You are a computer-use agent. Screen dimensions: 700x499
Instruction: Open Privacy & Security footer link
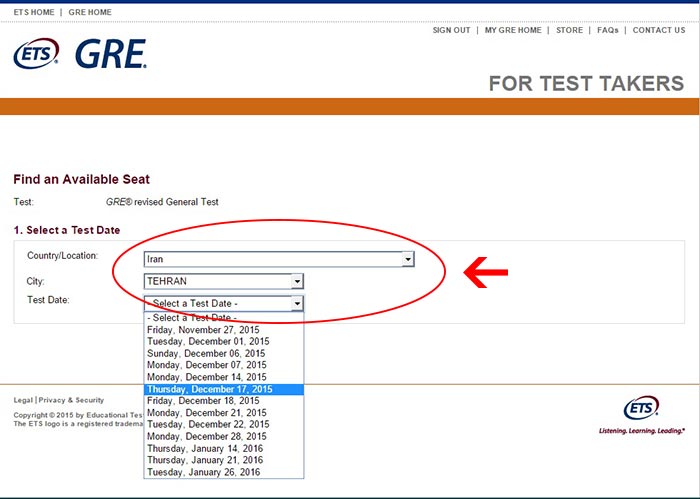click(x=71, y=400)
